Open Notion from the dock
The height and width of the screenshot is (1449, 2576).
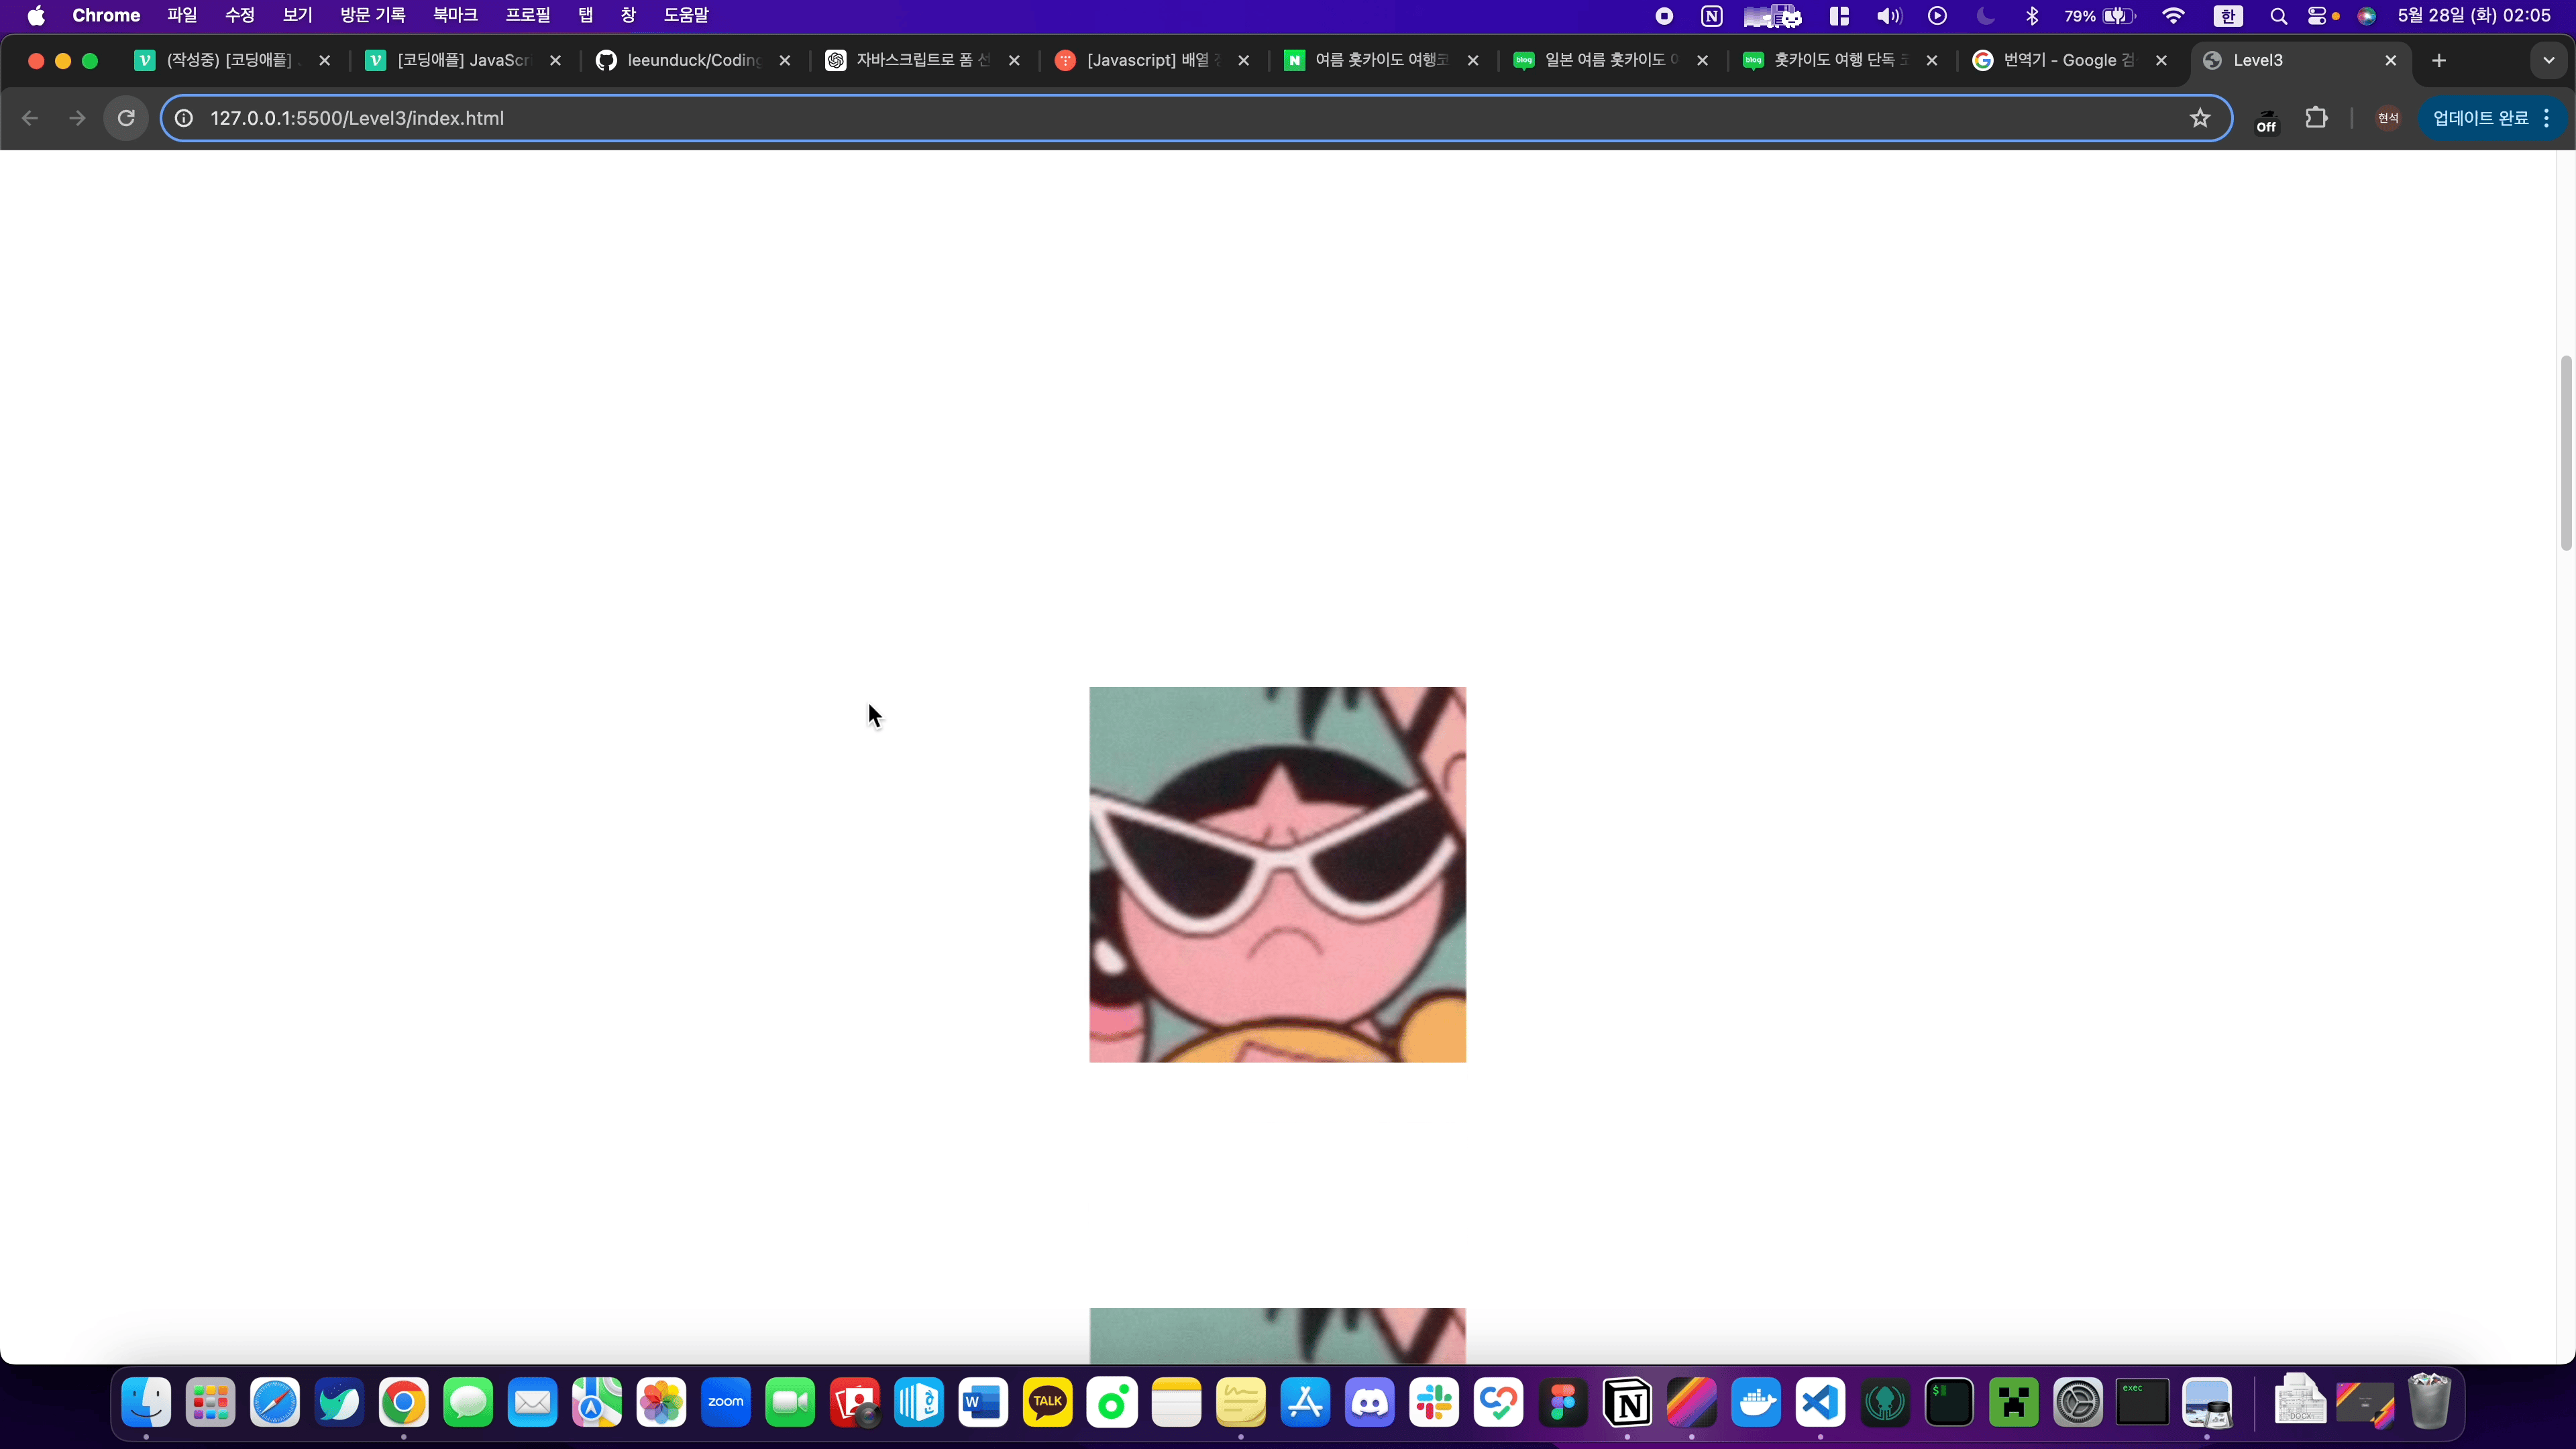(1627, 1403)
